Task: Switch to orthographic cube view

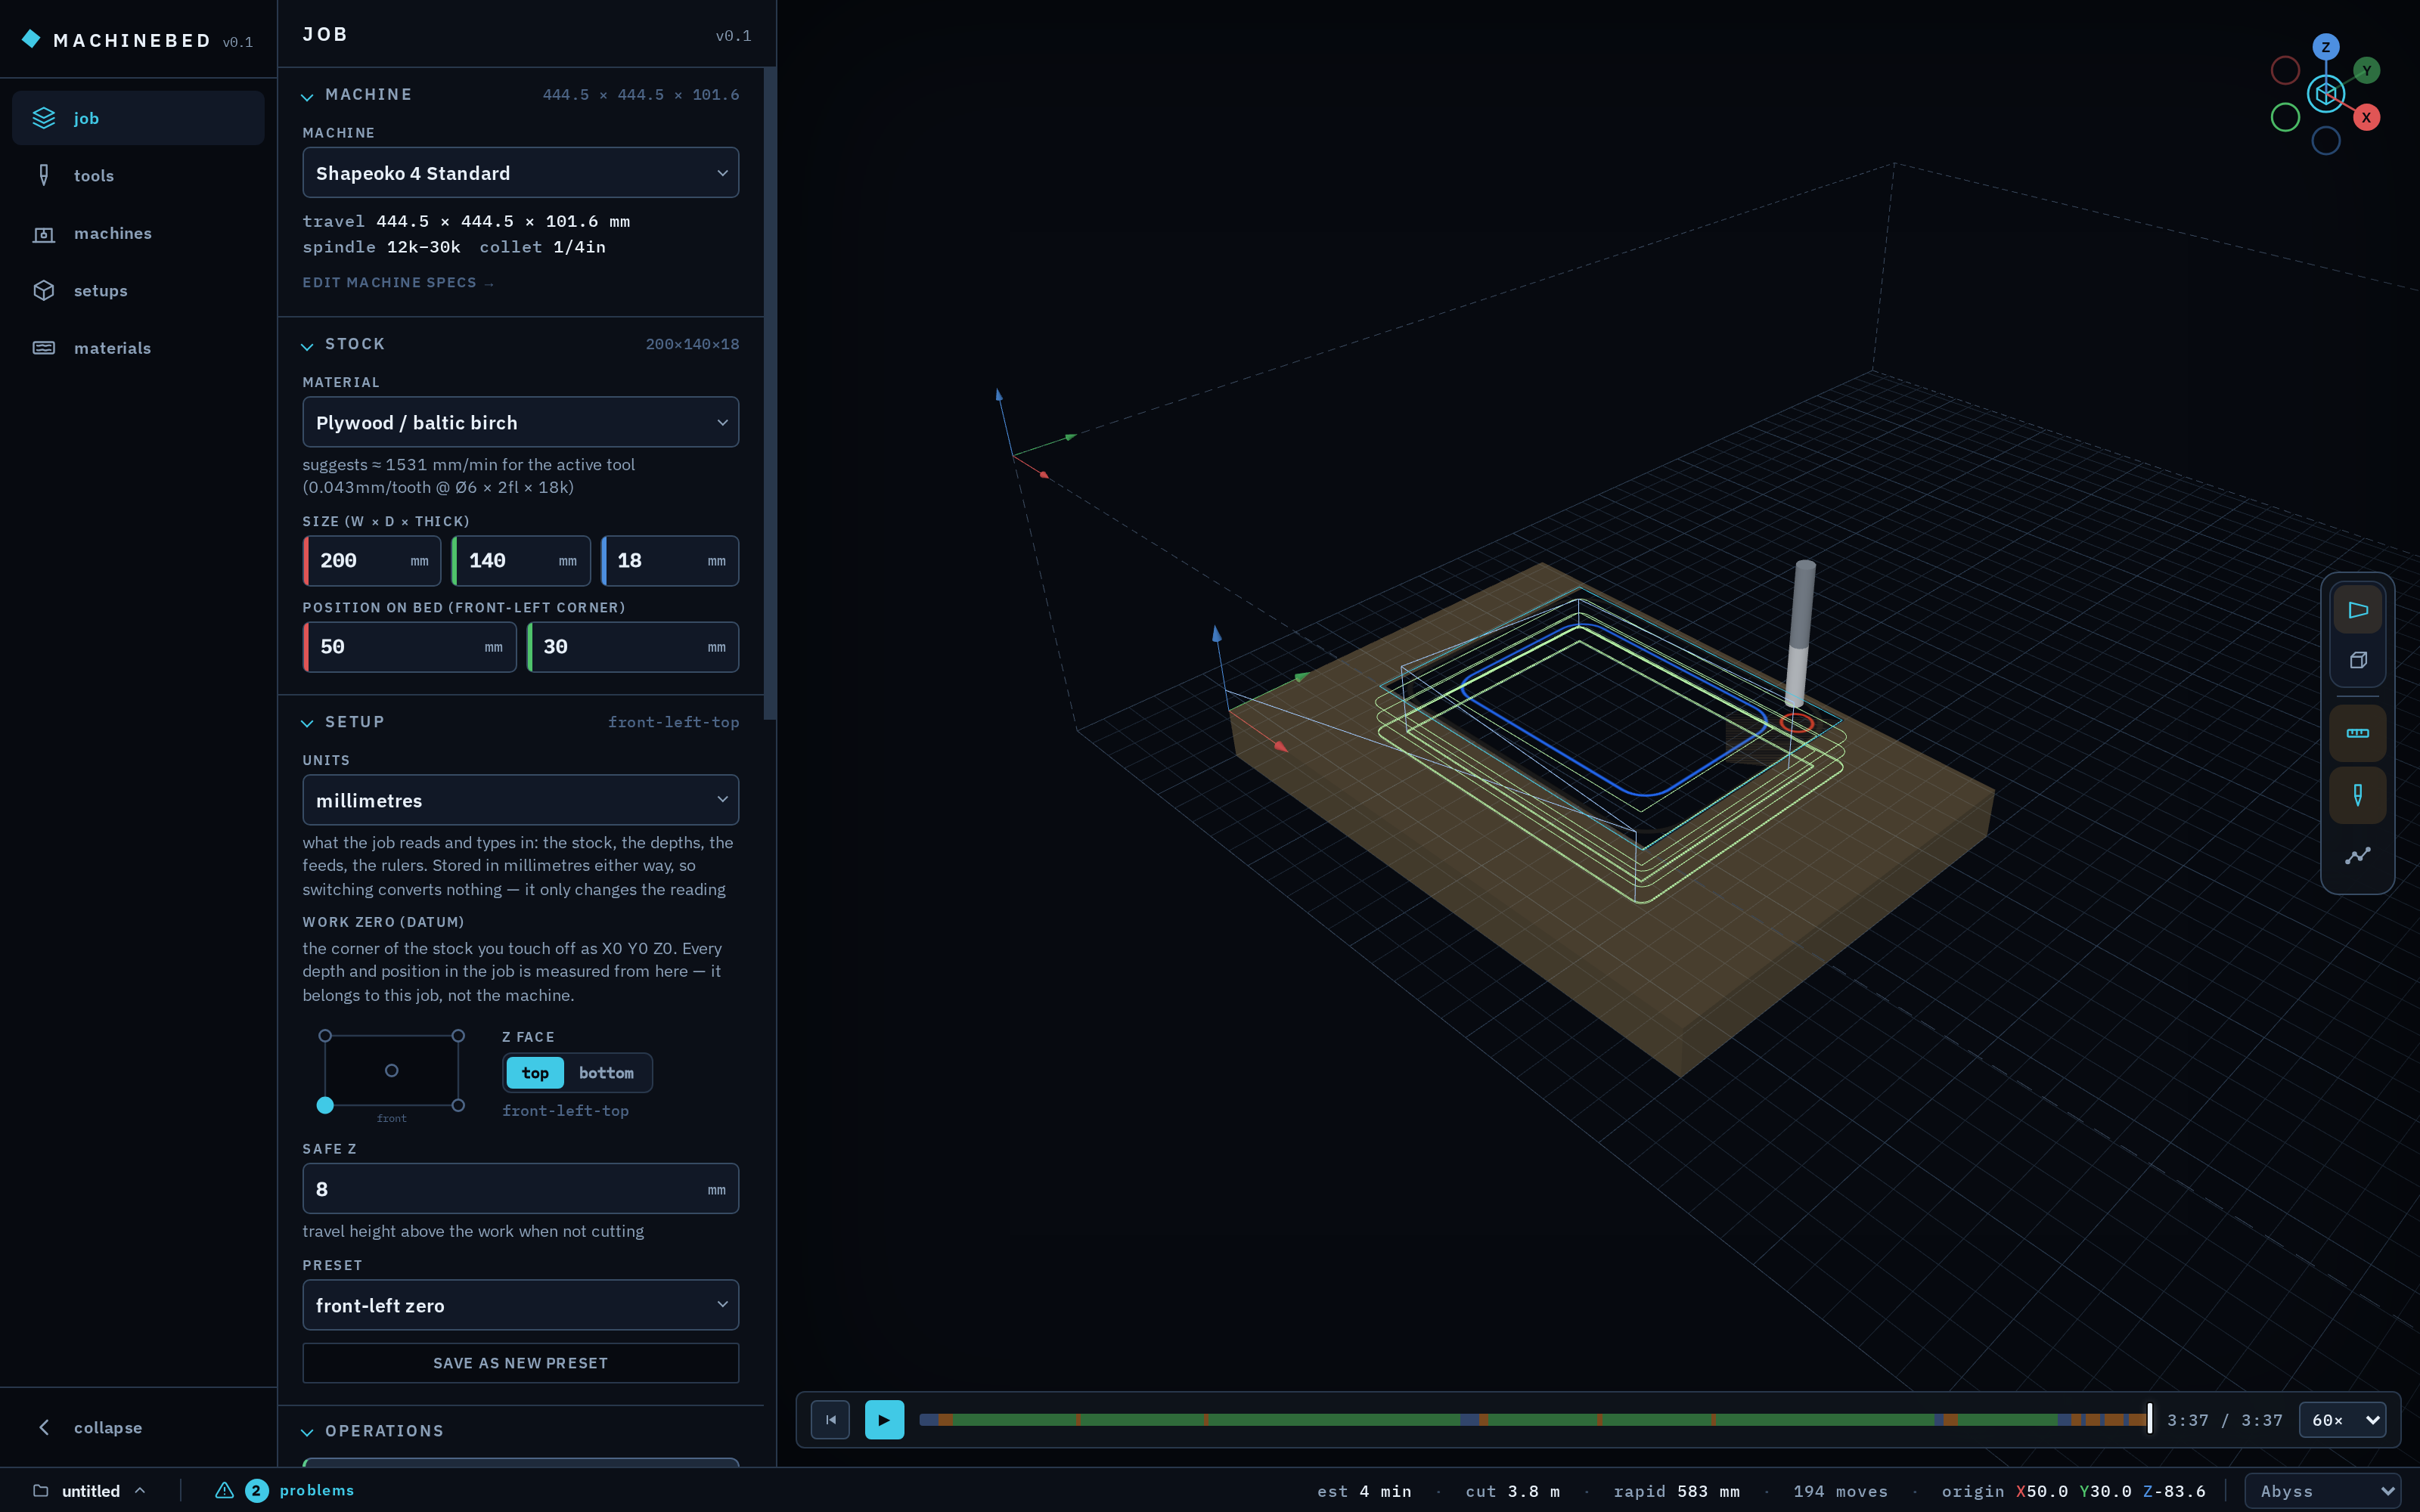Action: pyautogui.click(x=2358, y=660)
